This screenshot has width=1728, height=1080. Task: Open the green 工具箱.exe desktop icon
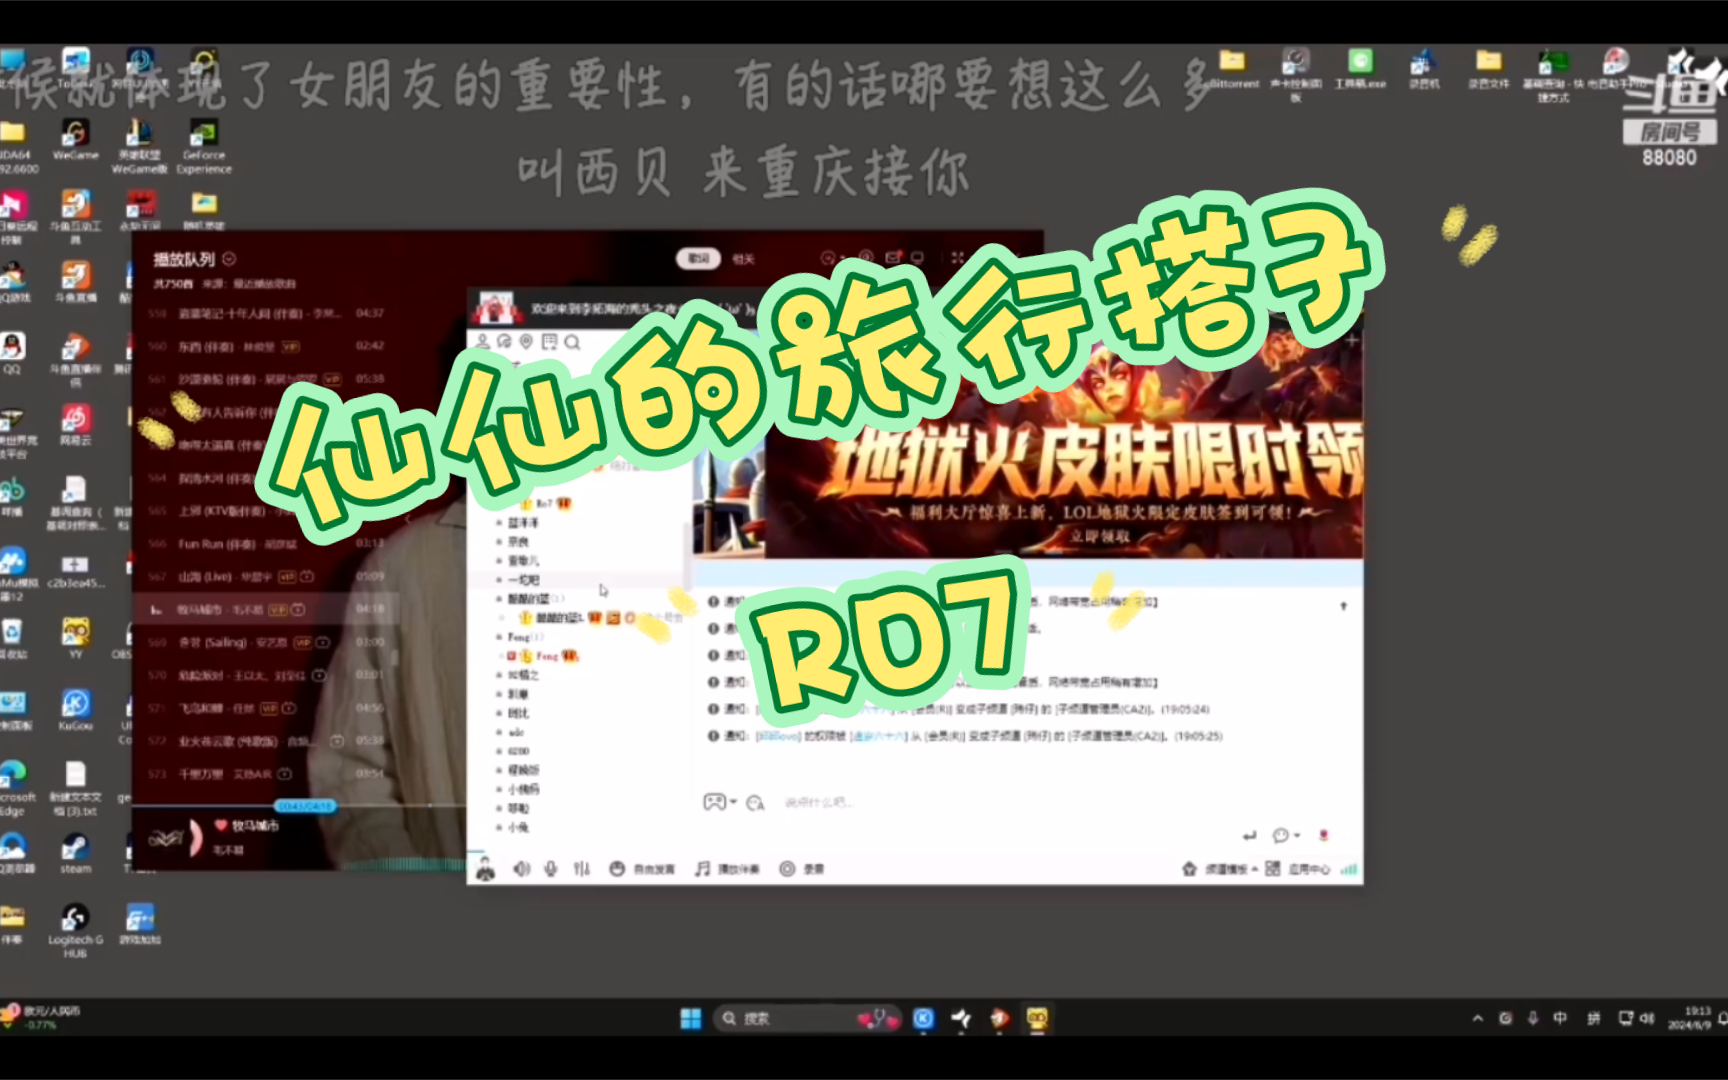tap(1360, 70)
